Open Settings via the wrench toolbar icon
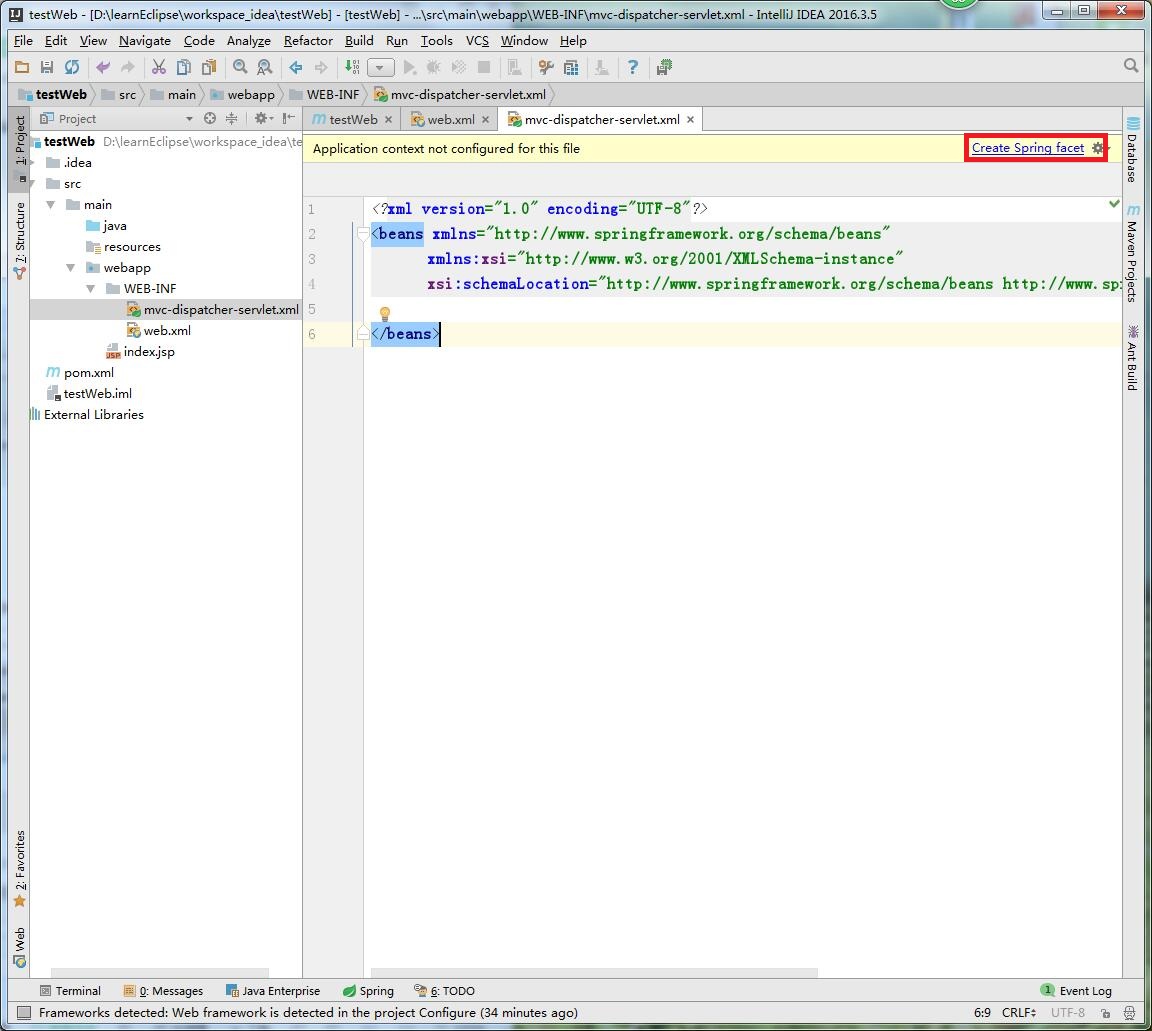This screenshot has height=1031, width=1152. click(546, 68)
